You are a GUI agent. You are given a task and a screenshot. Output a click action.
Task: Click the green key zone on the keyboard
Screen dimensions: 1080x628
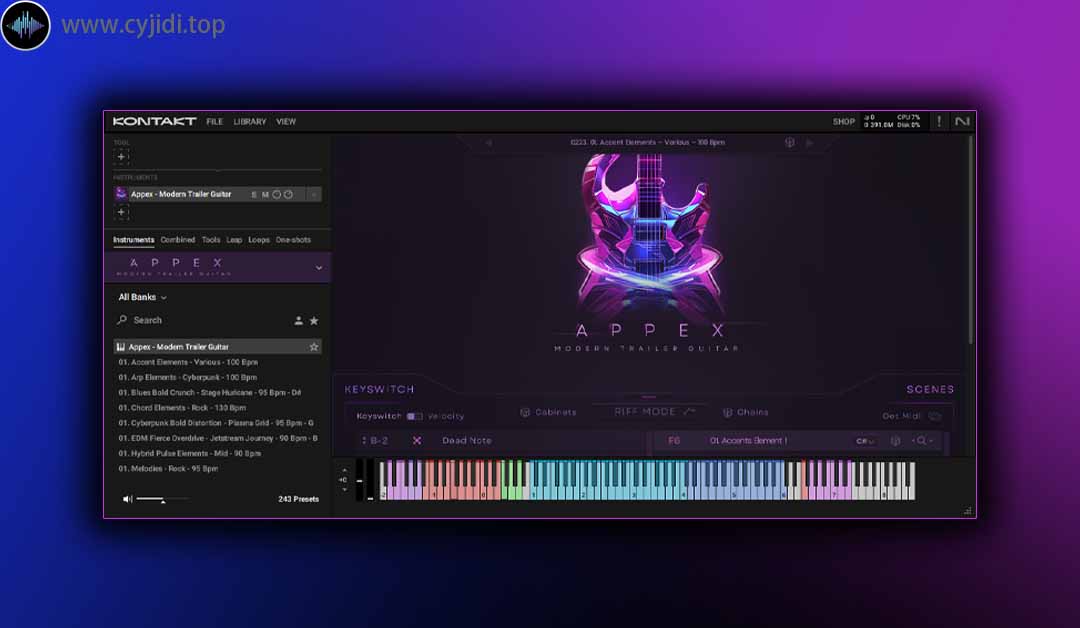click(513, 481)
